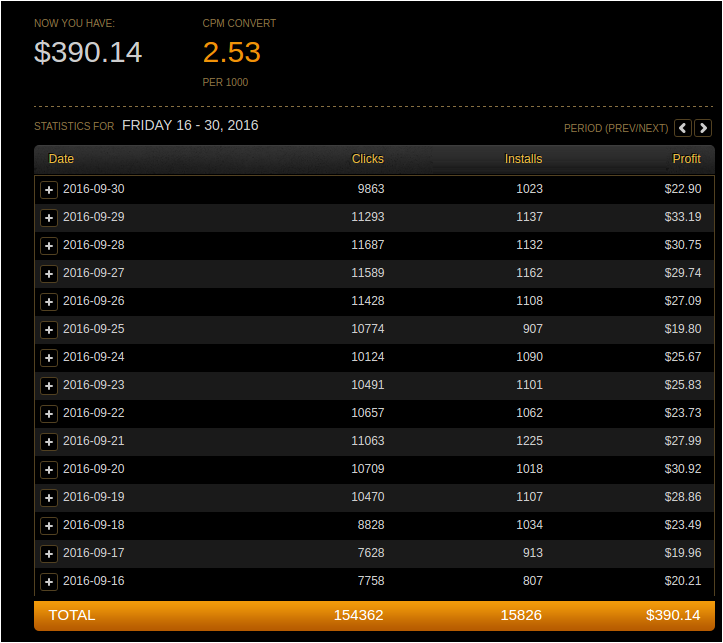Click total installs 15826

[521, 615]
